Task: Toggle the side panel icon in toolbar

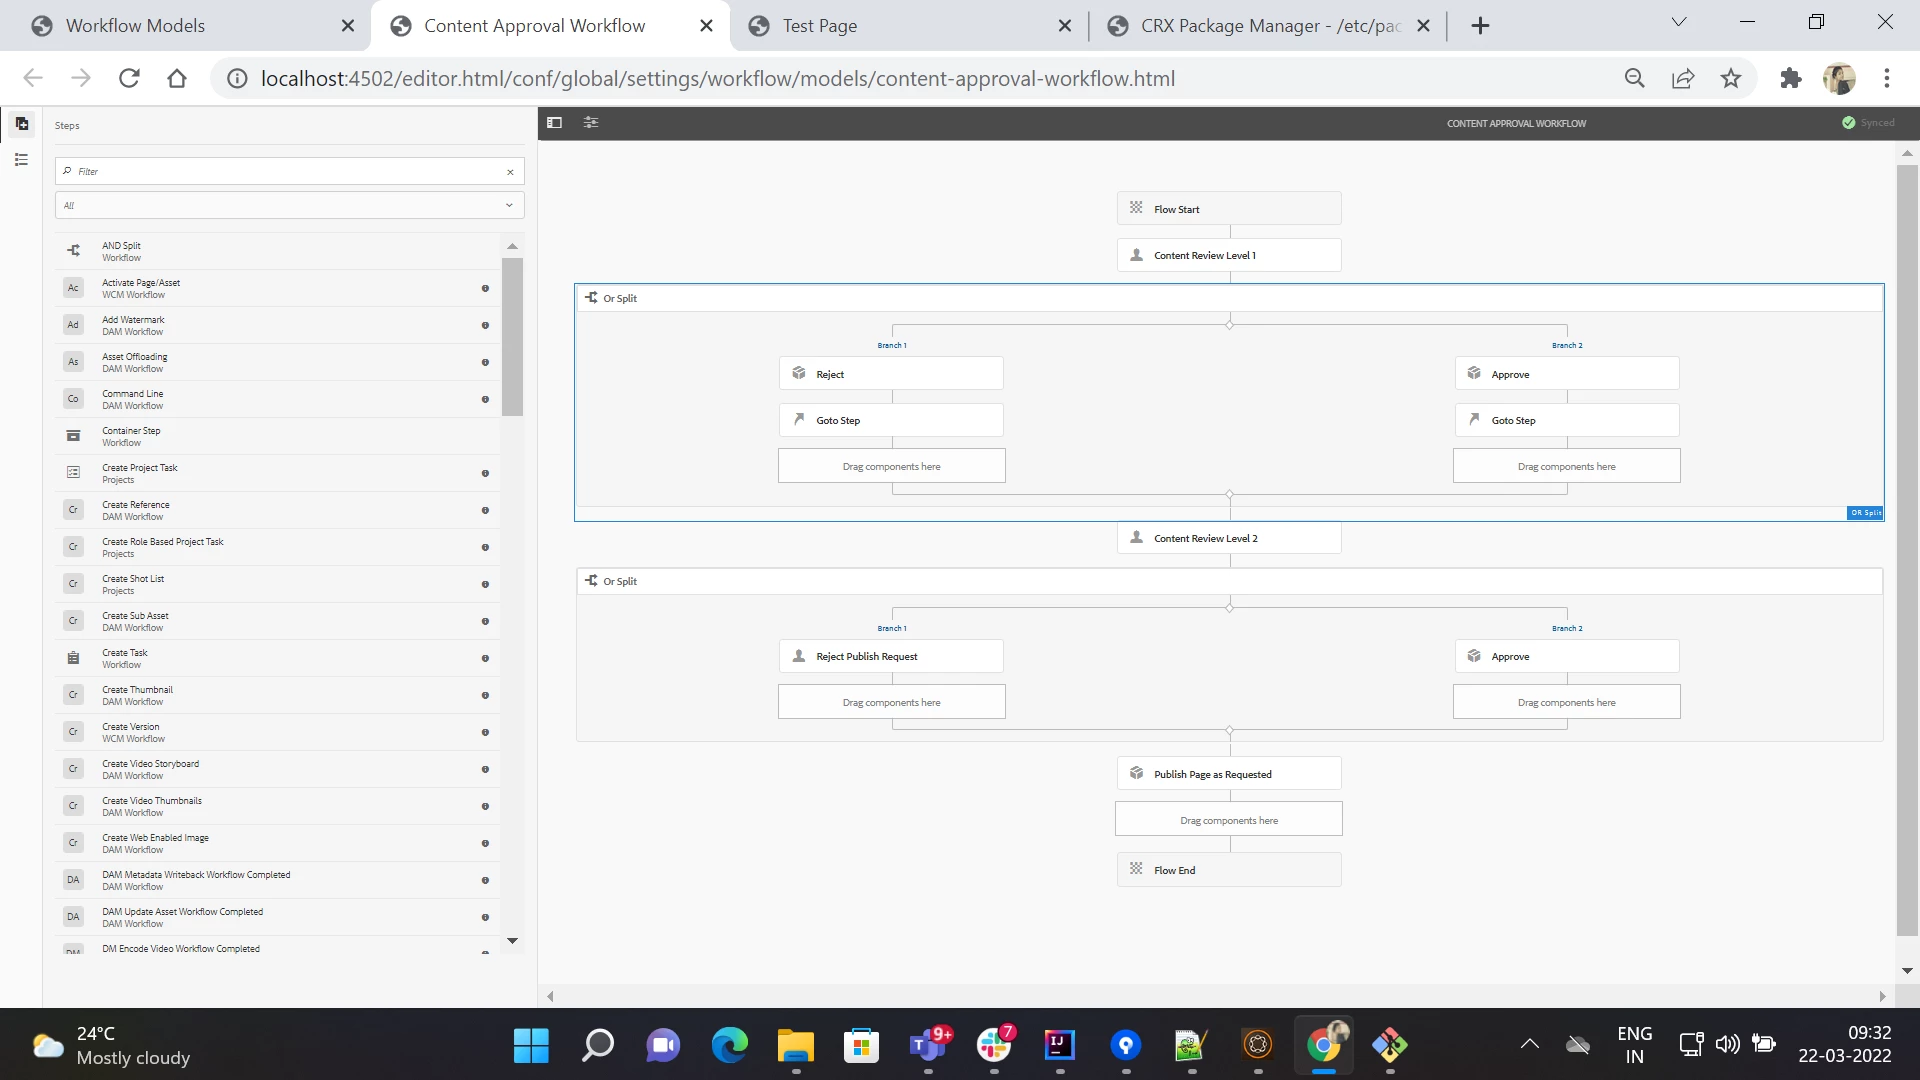Action: 554,123
